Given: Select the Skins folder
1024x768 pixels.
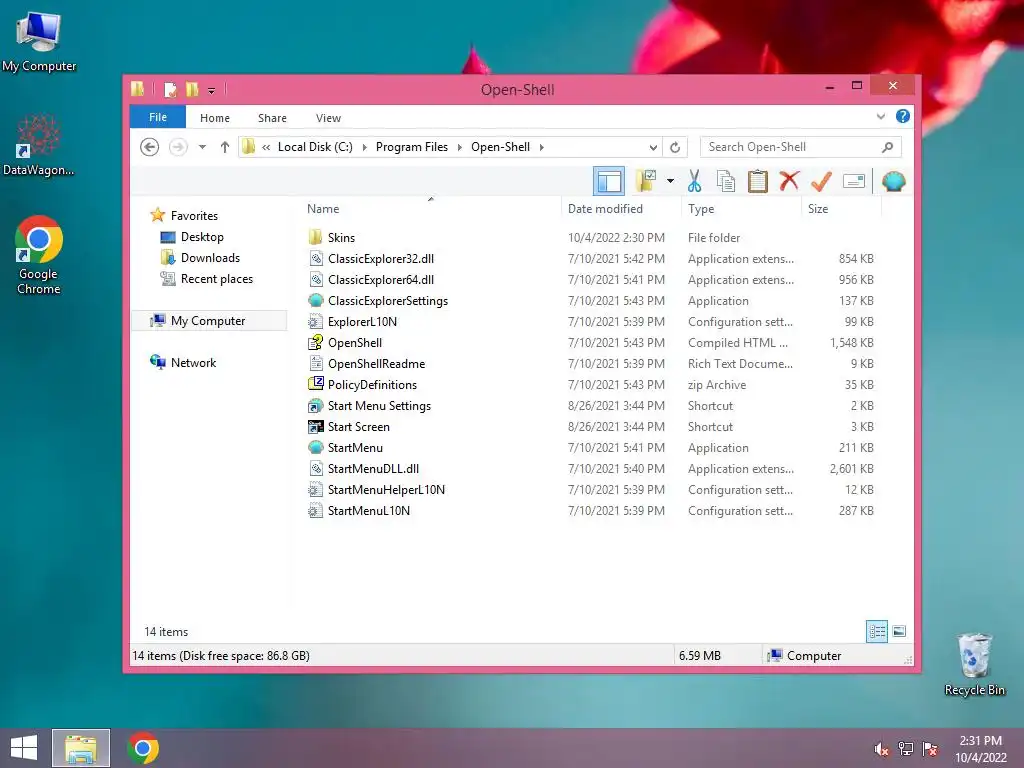Looking at the screenshot, I should click(x=341, y=238).
